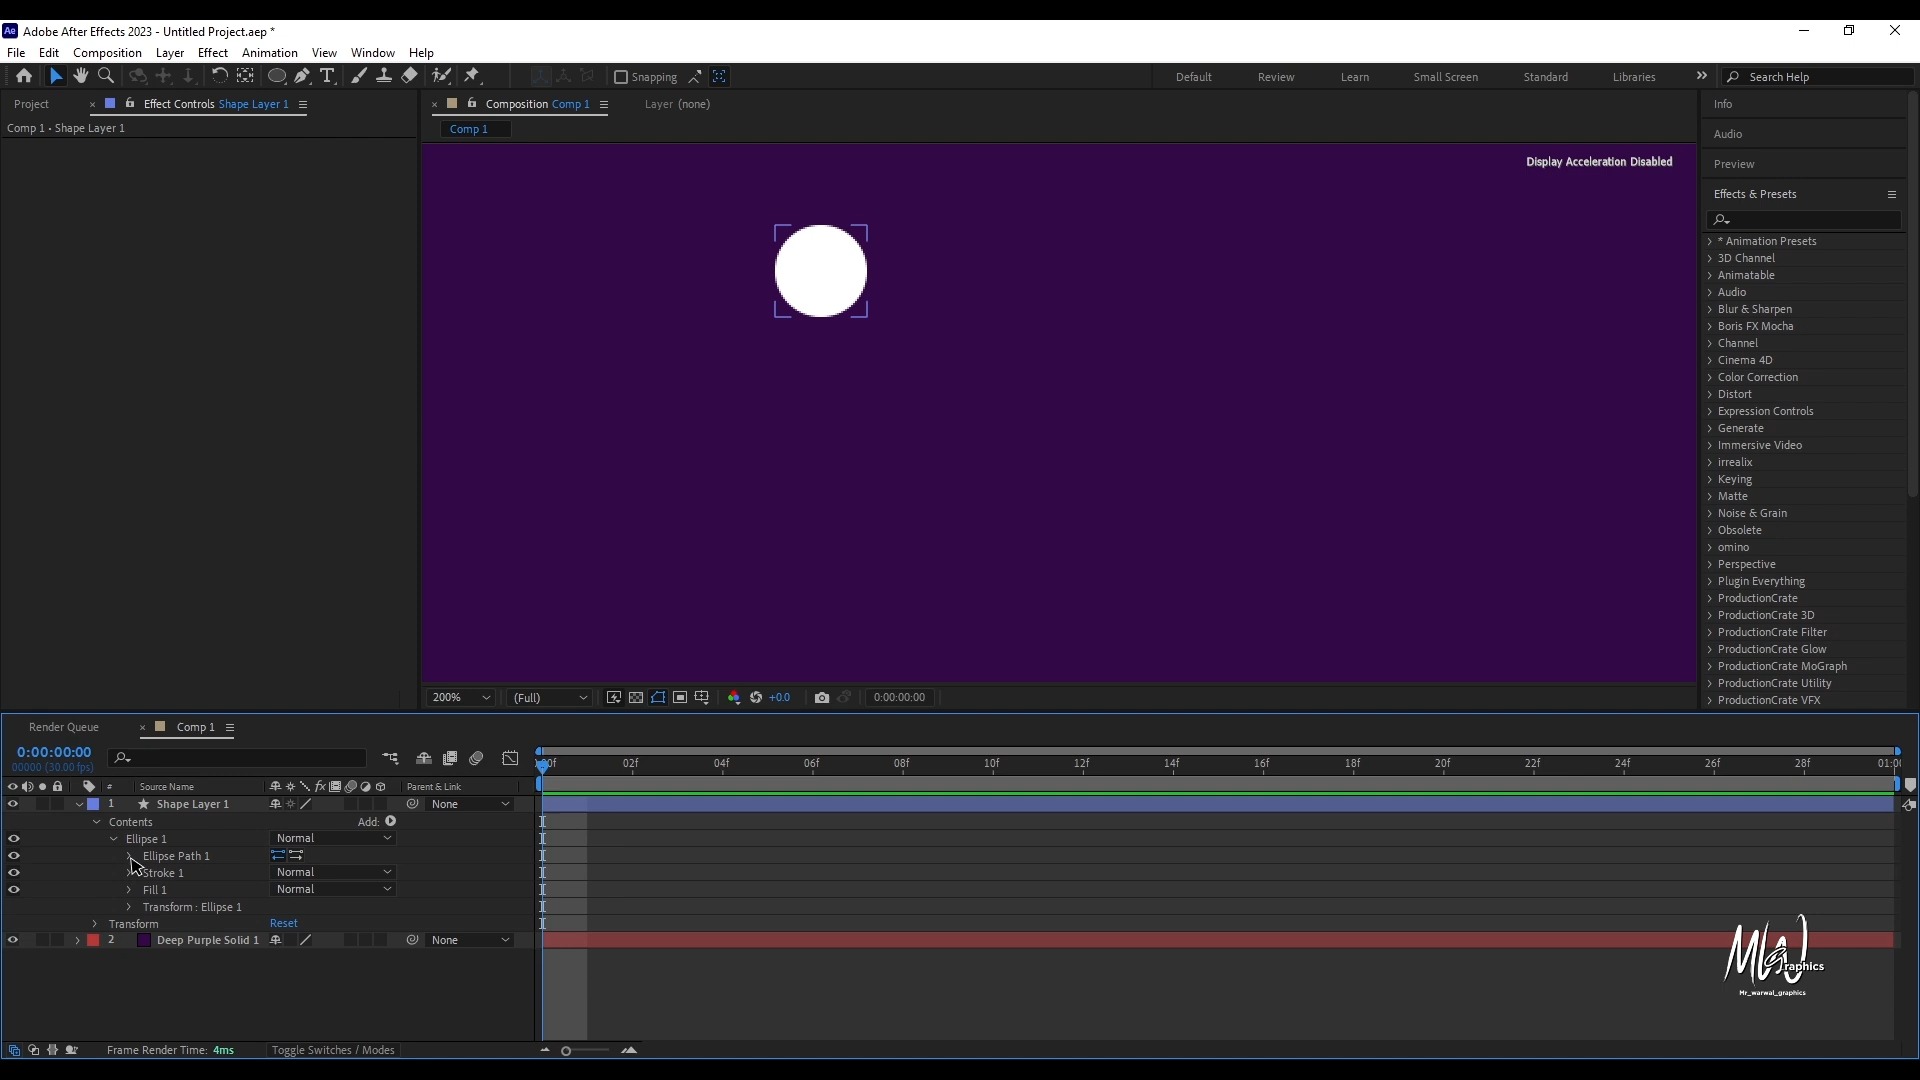Image resolution: width=1920 pixels, height=1080 pixels.
Task: Expand the Blur & Sharpen effects category
Action: 1710,309
